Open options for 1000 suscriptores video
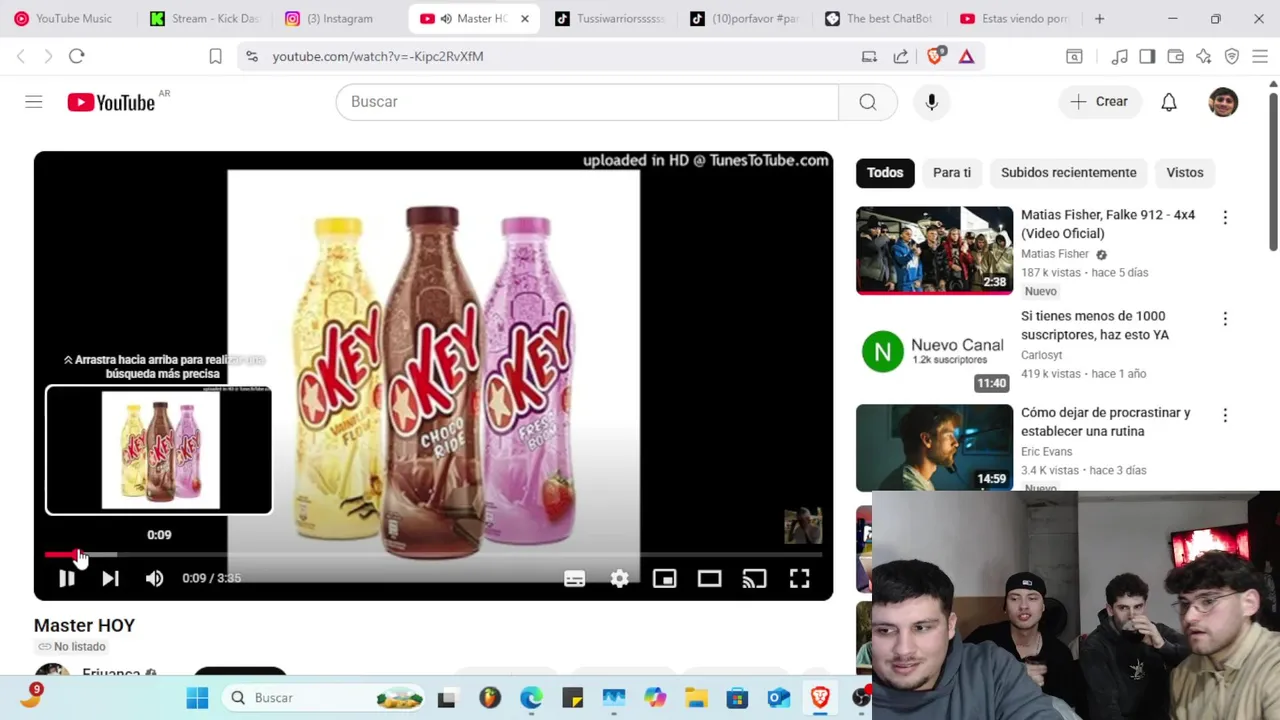The height and width of the screenshot is (720, 1280). (x=1225, y=319)
